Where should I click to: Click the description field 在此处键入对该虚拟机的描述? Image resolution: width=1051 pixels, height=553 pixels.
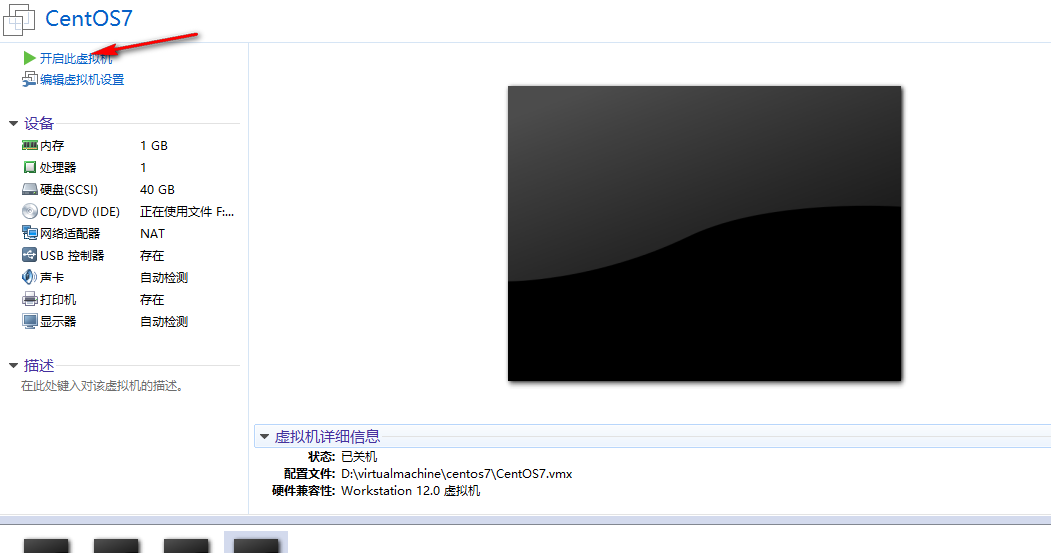[x=103, y=386]
